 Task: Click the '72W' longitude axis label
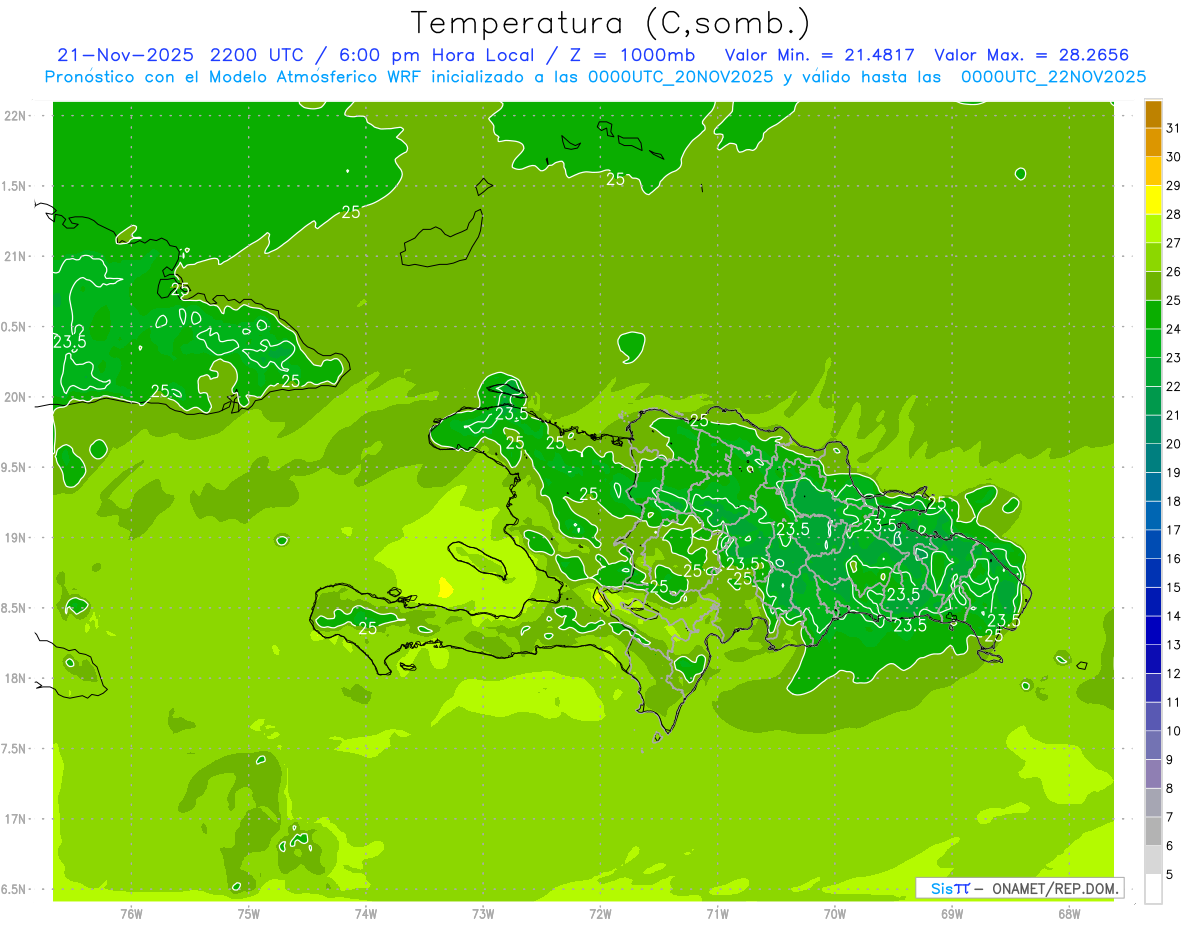coord(600,913)
